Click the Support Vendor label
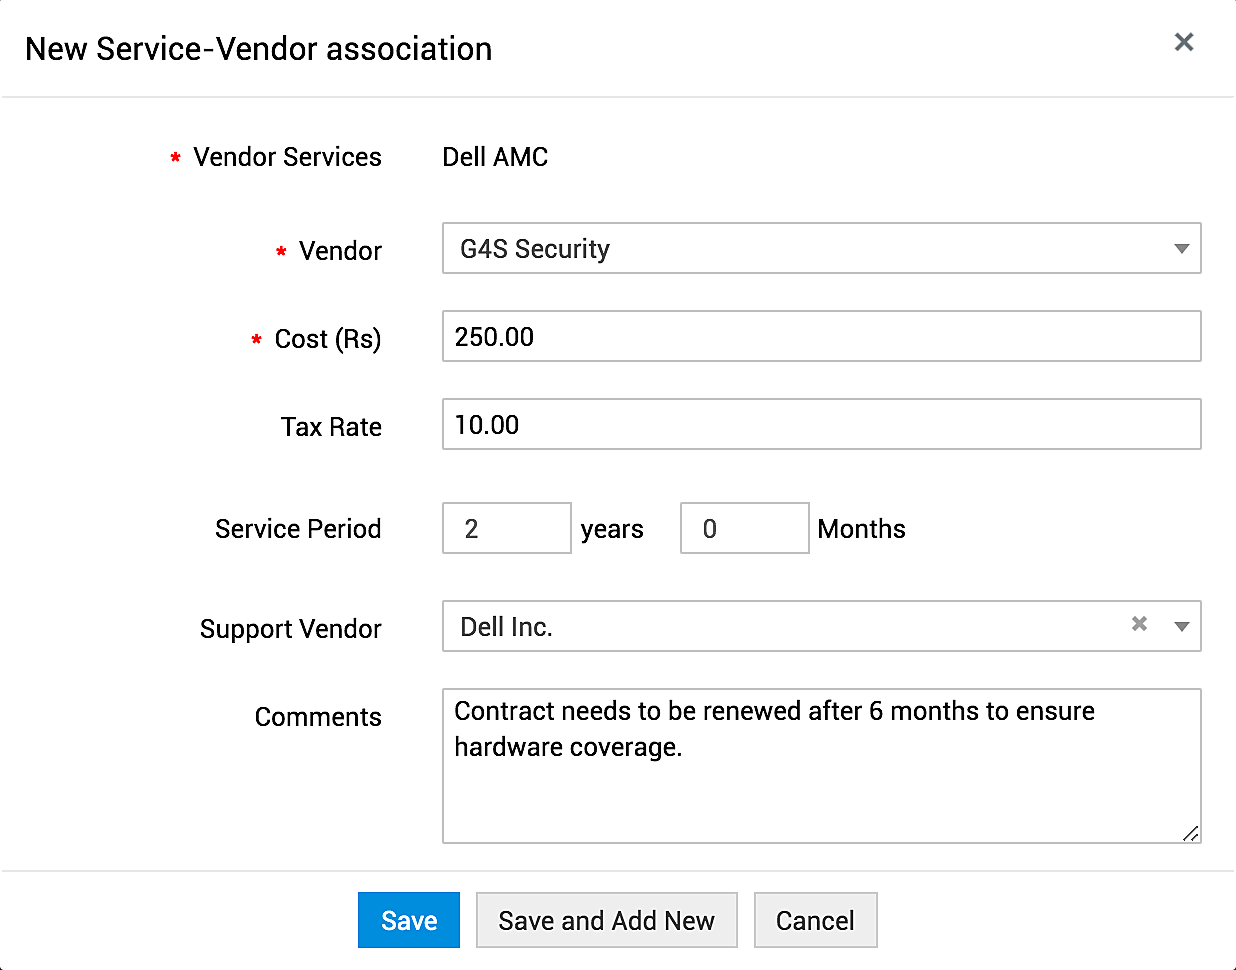Image resolution: width=1236 pixels, height=970 pixels. click(x=290, y=629)
